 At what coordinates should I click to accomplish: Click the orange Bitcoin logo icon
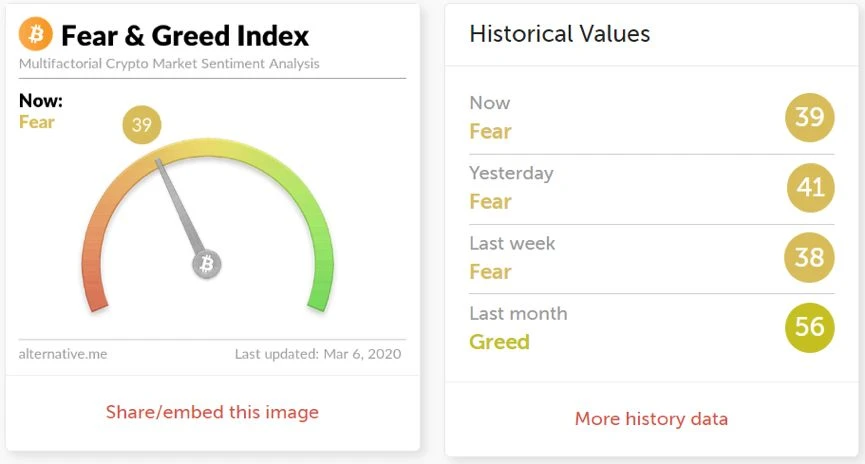[x=36, y=34]
